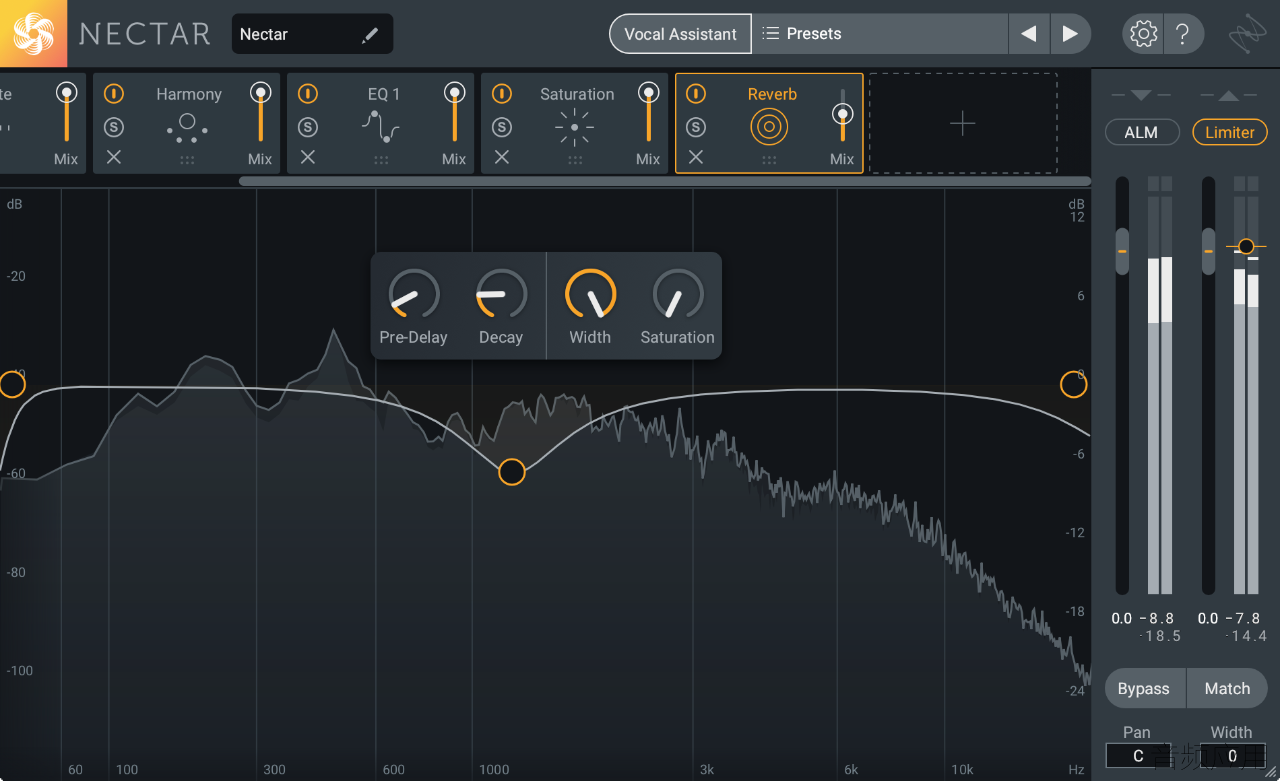Image resolution: width=1280 pixels, height=781 pixels.
Task: Remove the Reverb module
Action: coord(696,157)
